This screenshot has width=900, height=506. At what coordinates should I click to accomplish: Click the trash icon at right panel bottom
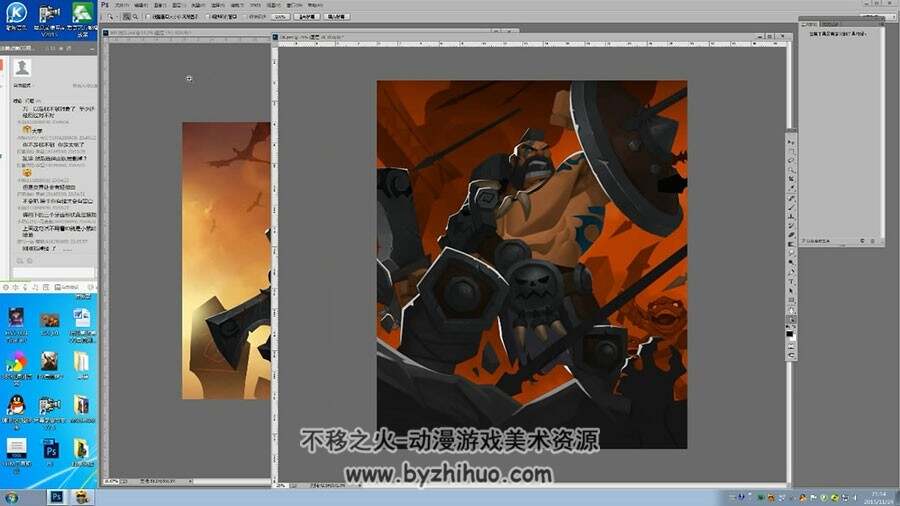point(873,241)
